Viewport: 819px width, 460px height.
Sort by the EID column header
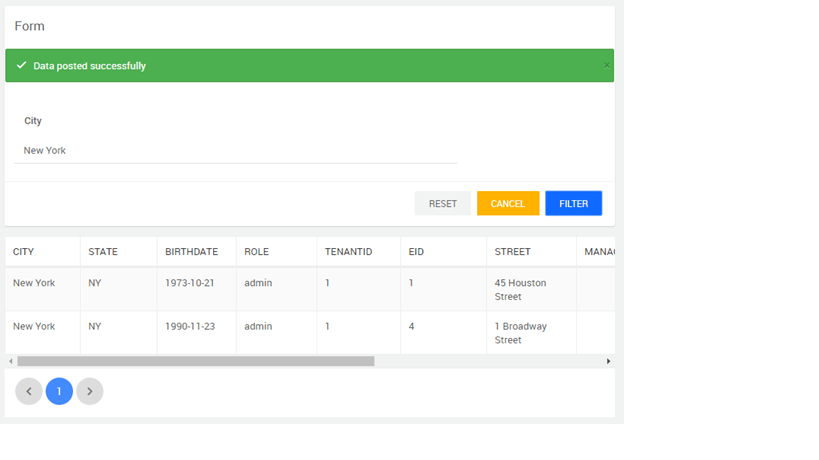coord(417,252)
